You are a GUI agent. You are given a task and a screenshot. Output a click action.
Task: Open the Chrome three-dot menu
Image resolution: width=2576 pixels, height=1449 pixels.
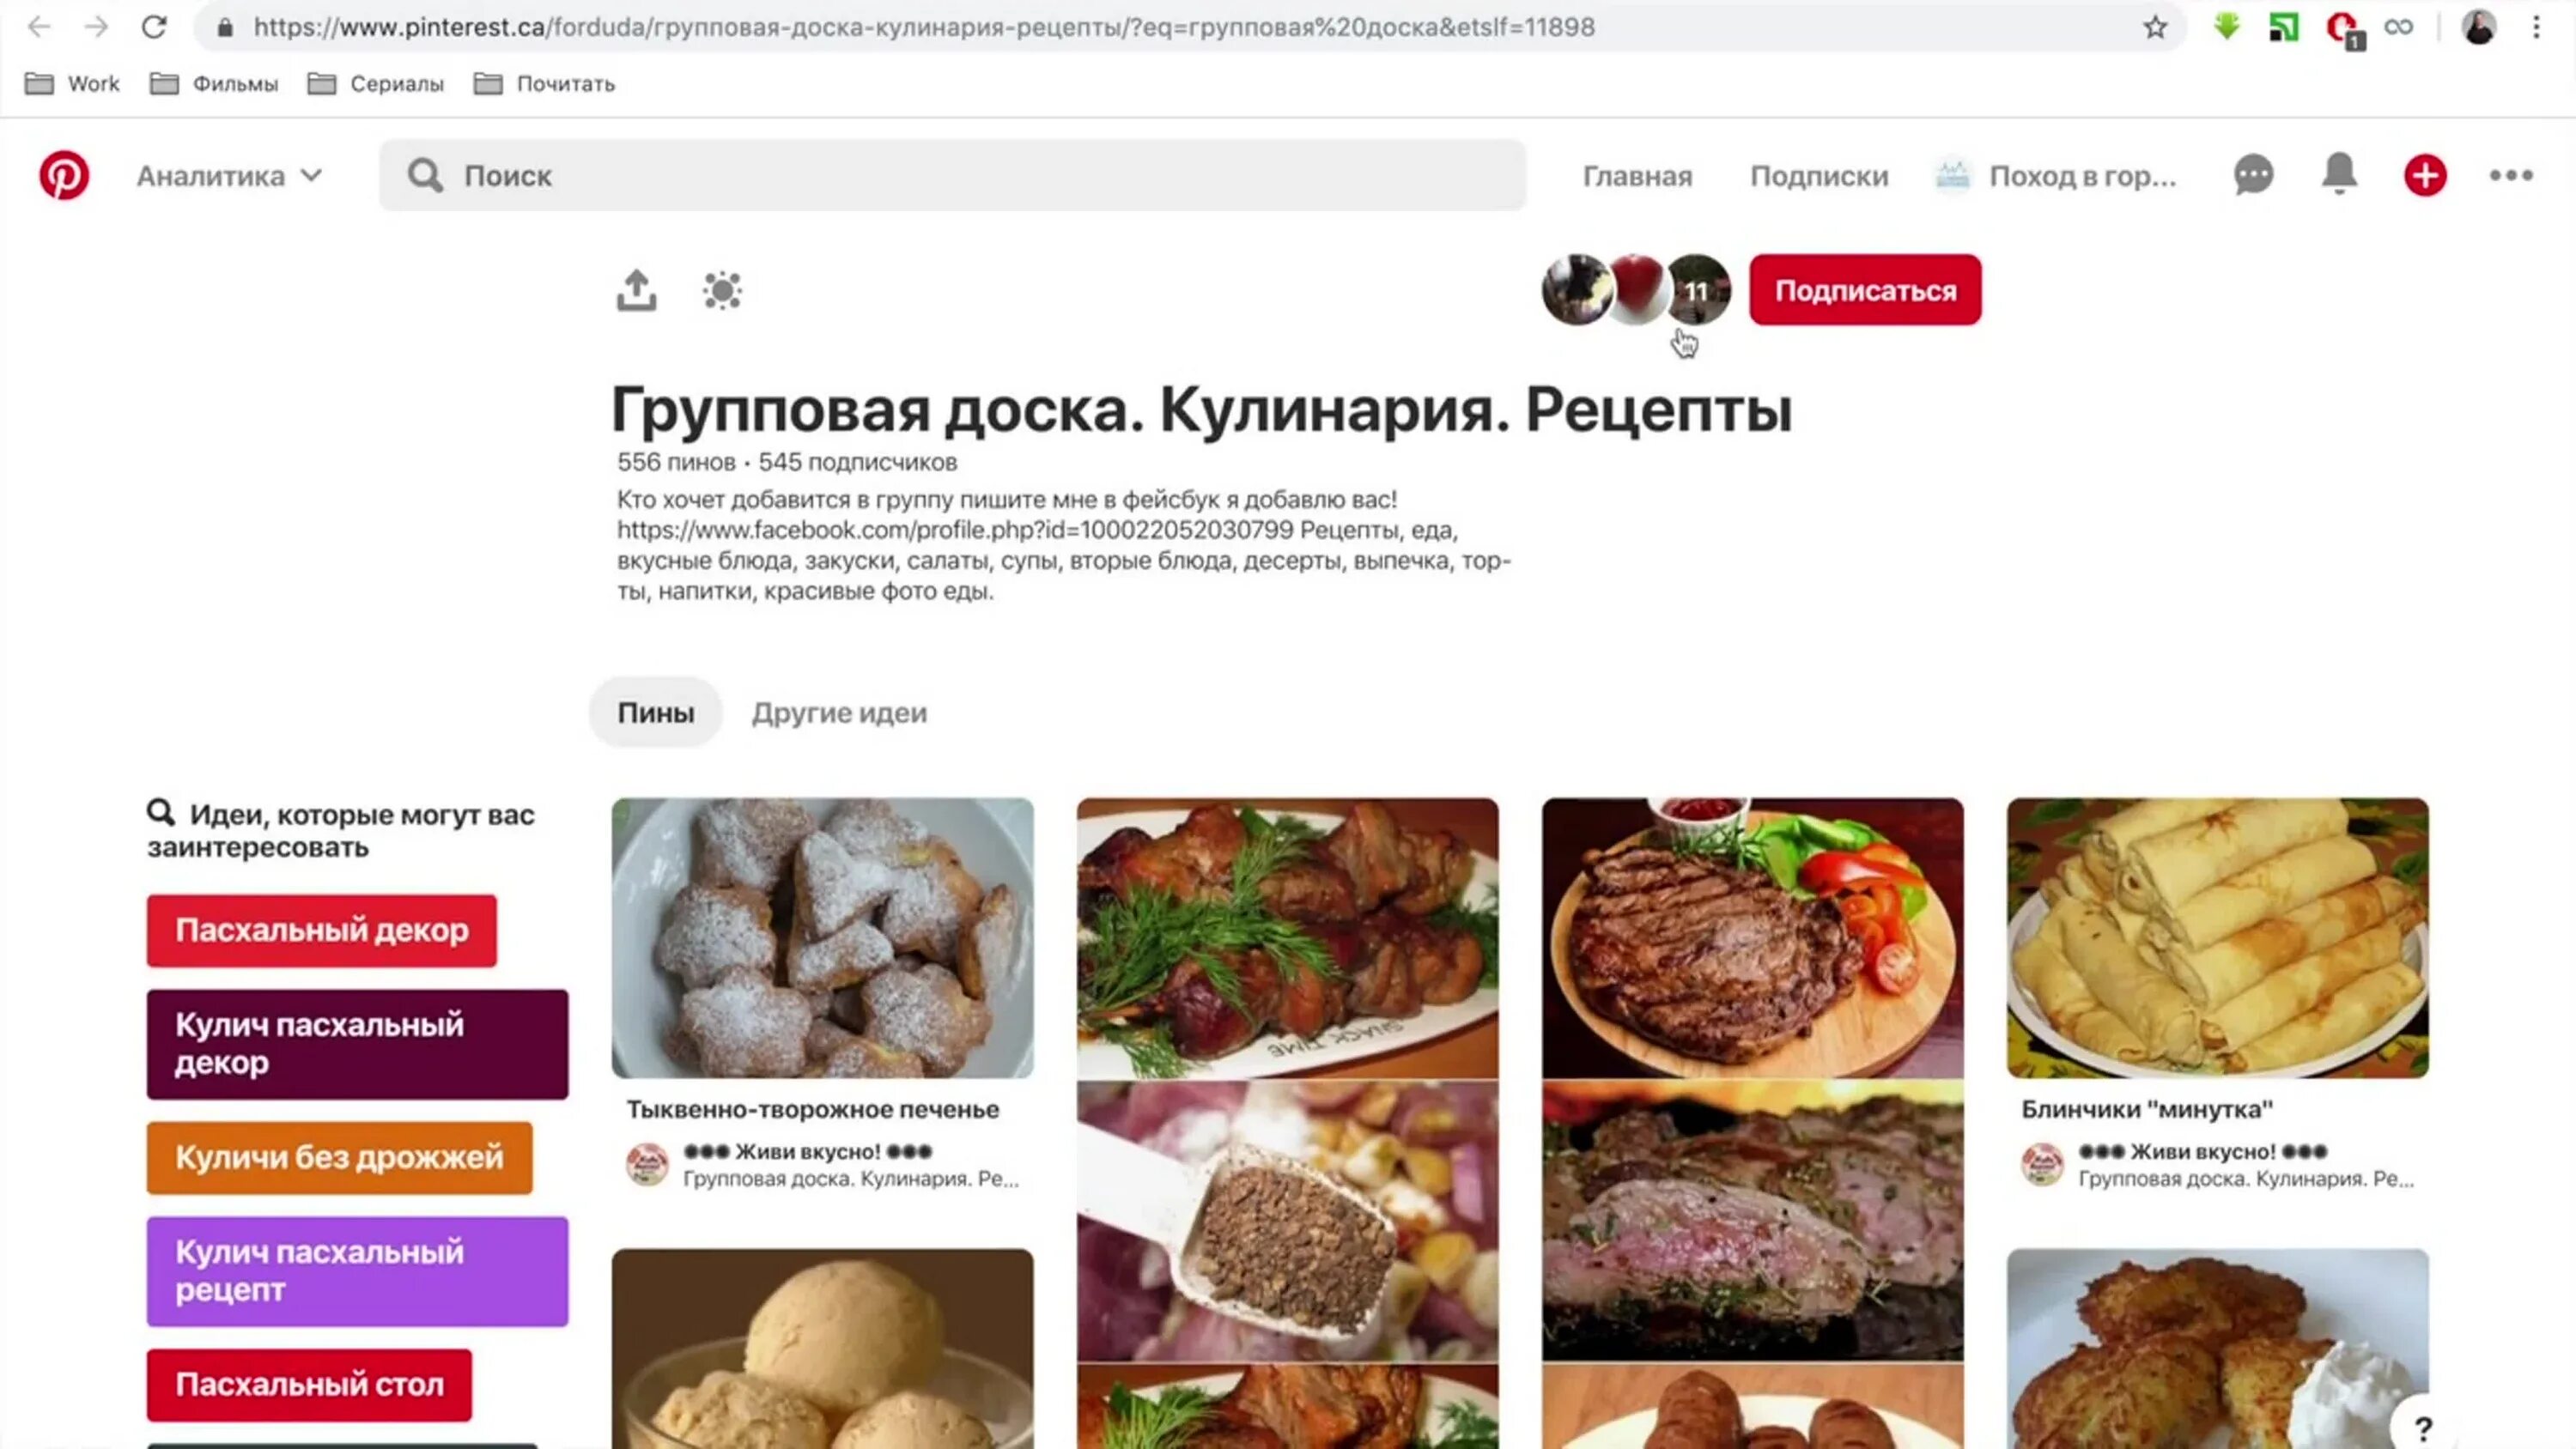click(2536, 27)
